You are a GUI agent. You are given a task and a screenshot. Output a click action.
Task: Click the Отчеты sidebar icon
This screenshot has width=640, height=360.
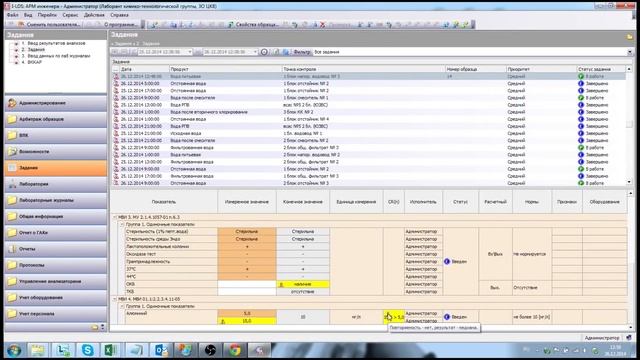pos(12,249)
